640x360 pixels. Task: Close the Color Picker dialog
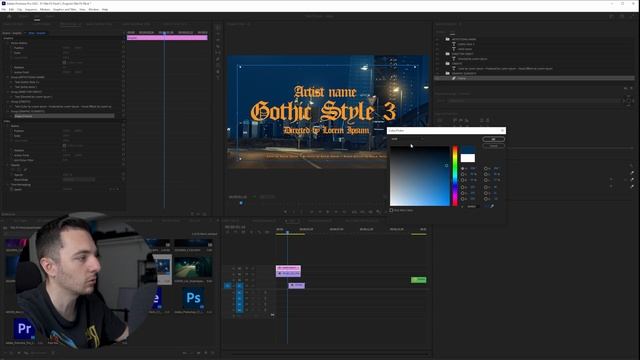tap(502, 131)
